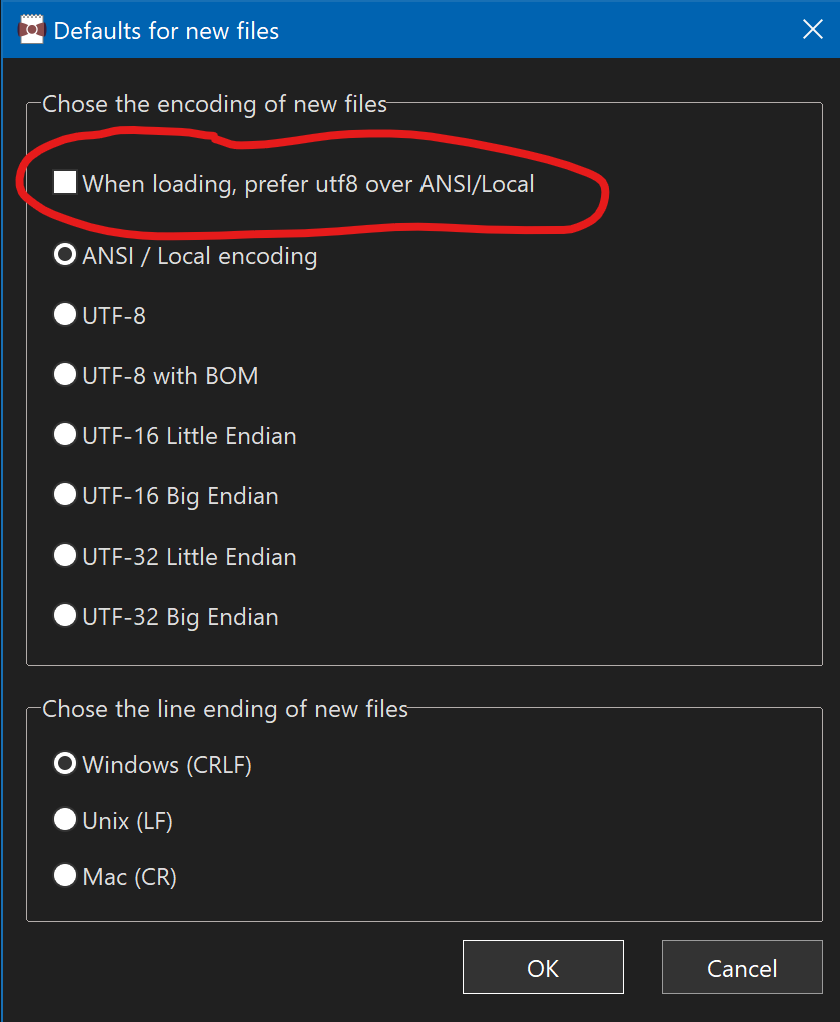The width and height of the screenshot is (840, 1022).
Task: Select the ANSI / Local encoding option
Action: 64,254
